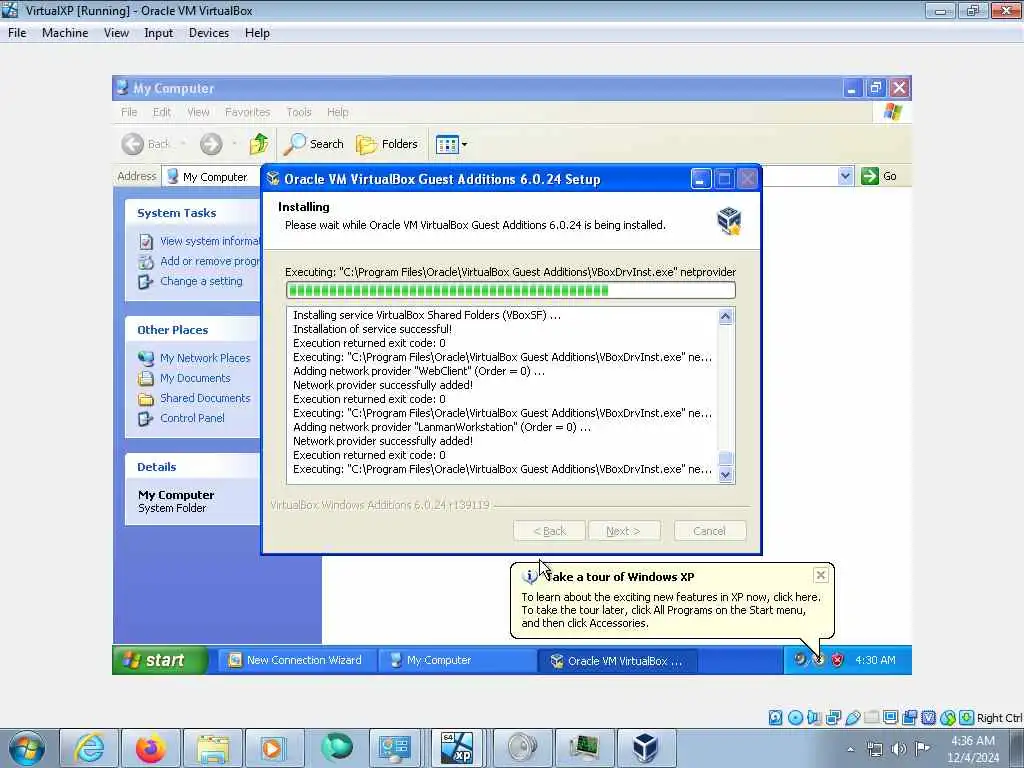This screenshot has height=768, width=1024.
Task: Open My Documents in Other Places
Action: (x=195, y=378)
